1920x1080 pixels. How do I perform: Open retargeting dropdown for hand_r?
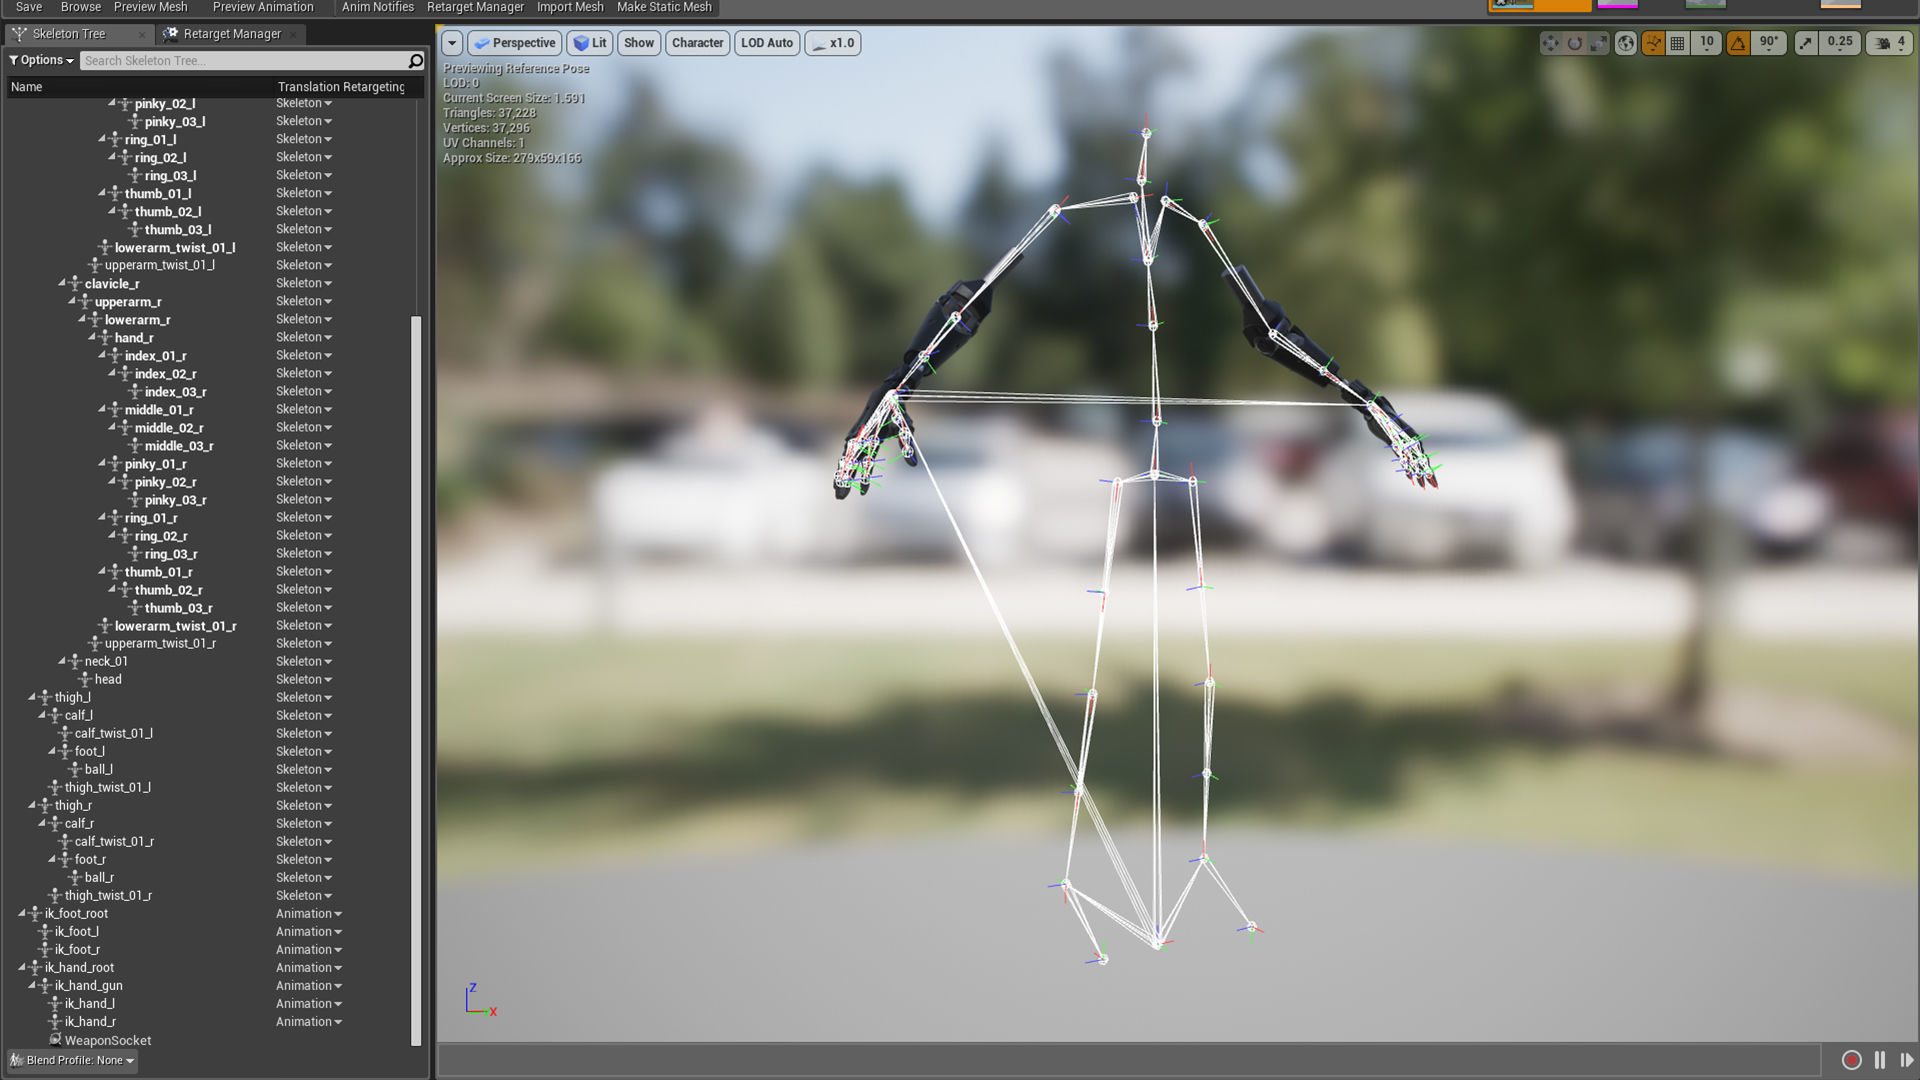304,338
